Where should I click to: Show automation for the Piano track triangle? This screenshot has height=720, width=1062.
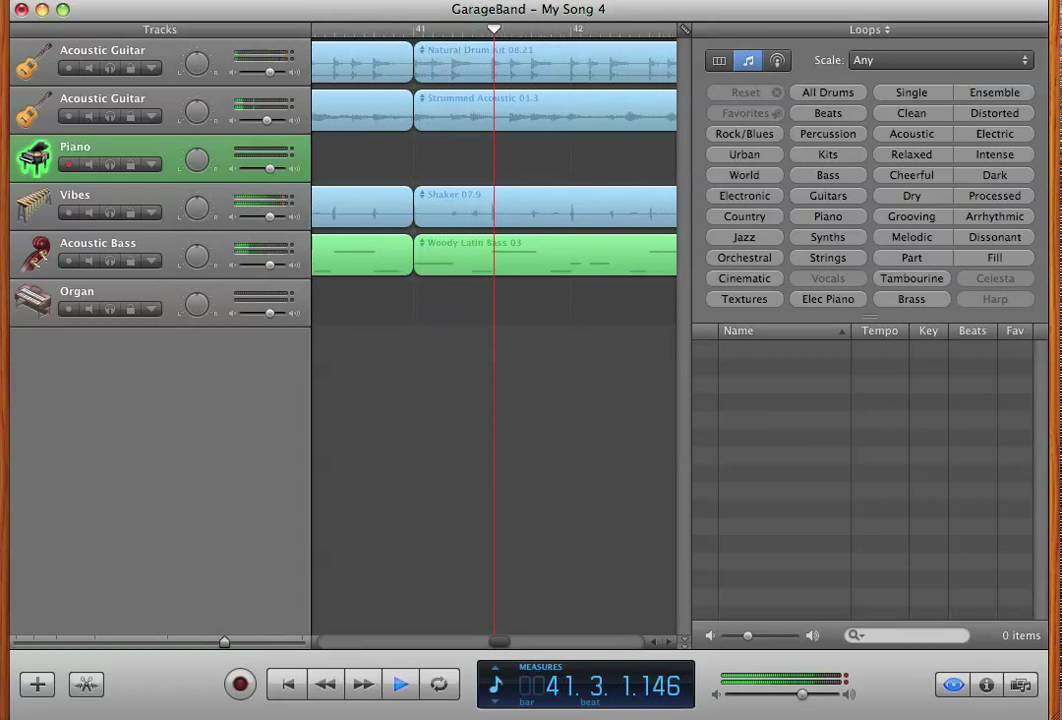[x=151, y=165]
